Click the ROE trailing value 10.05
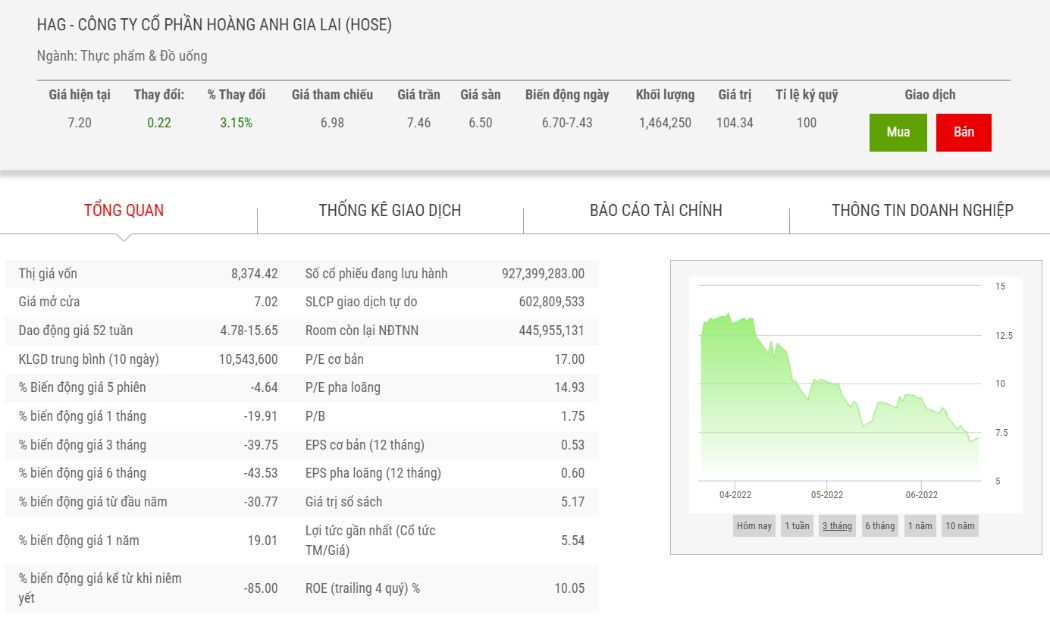The height and width of the screenshot is (630, 1050). point(570,588)
